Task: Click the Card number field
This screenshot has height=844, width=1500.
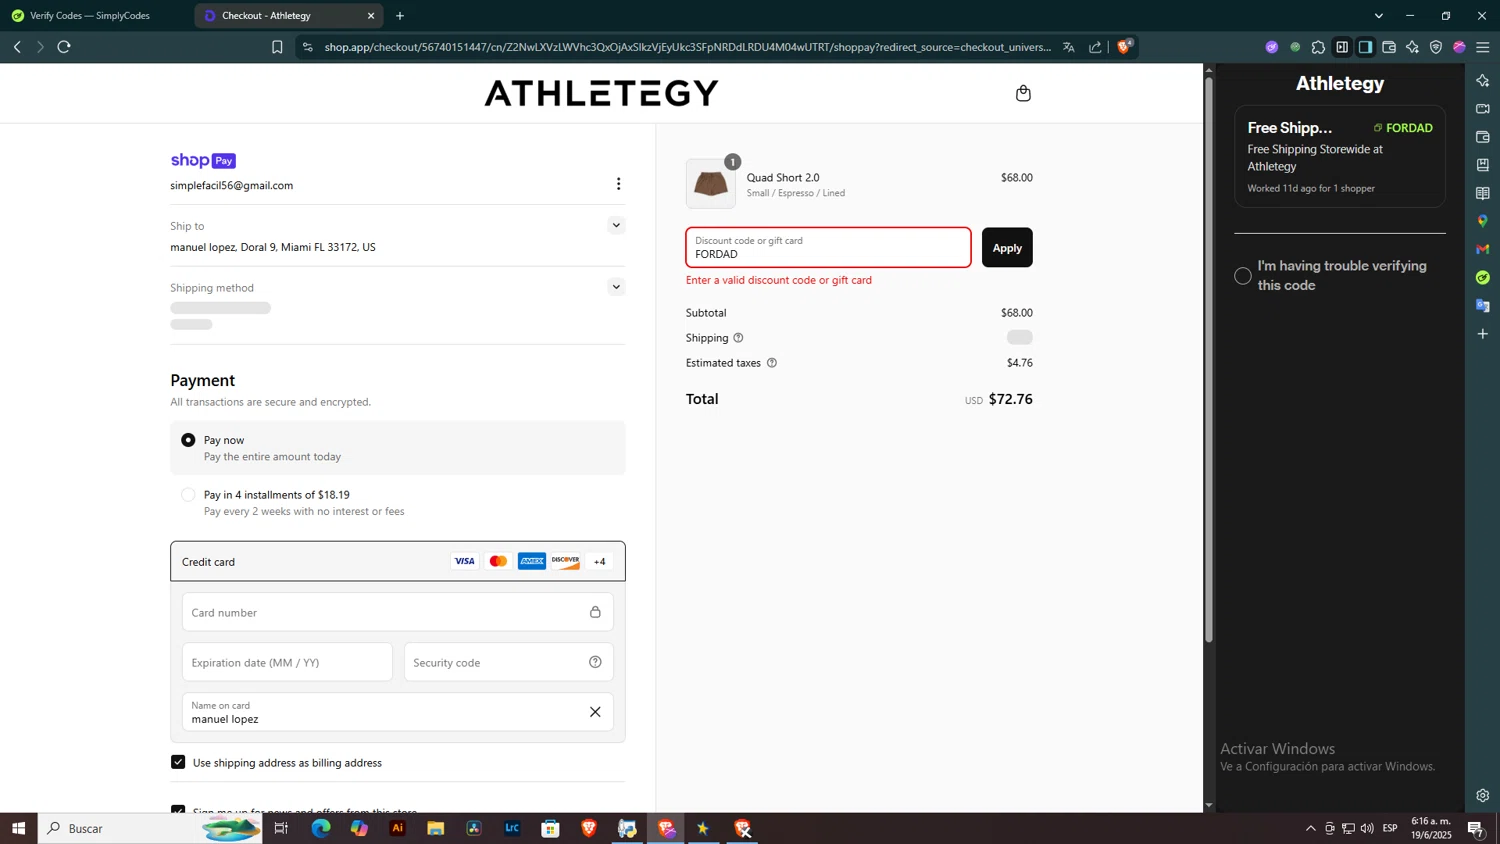Action: point(398,612)
